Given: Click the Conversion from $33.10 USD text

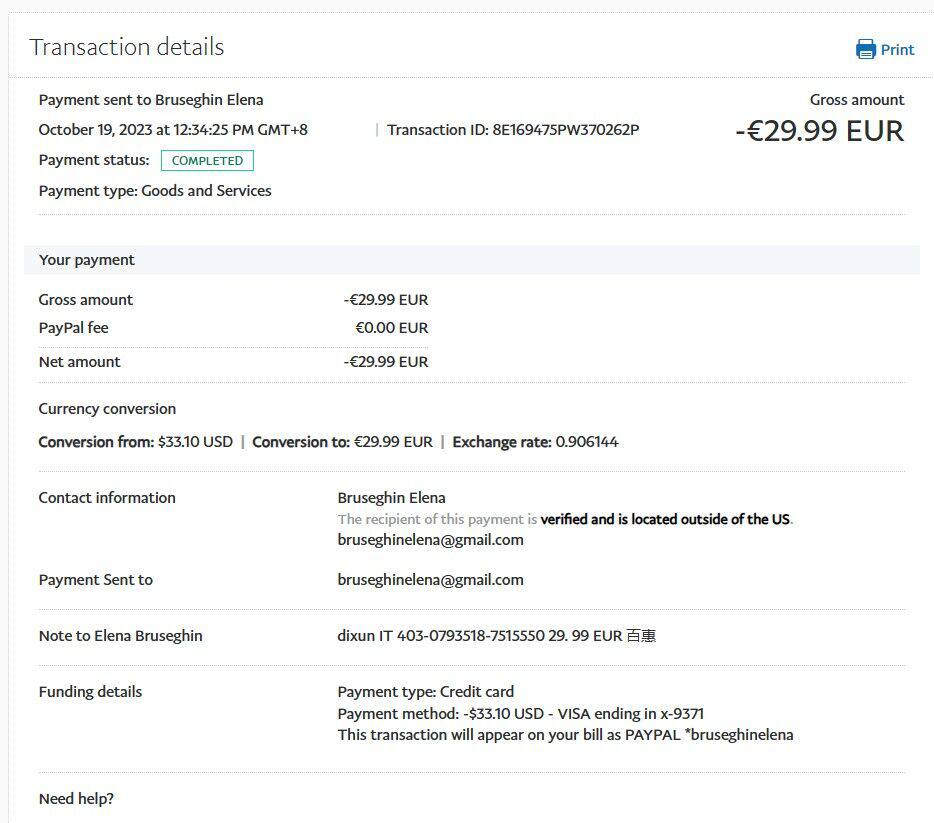Looking at the screenshot, I should [x=135, y=442].
